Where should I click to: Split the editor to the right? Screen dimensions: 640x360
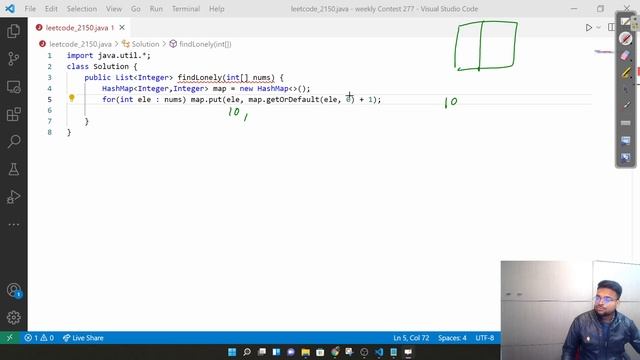point(611,27)
